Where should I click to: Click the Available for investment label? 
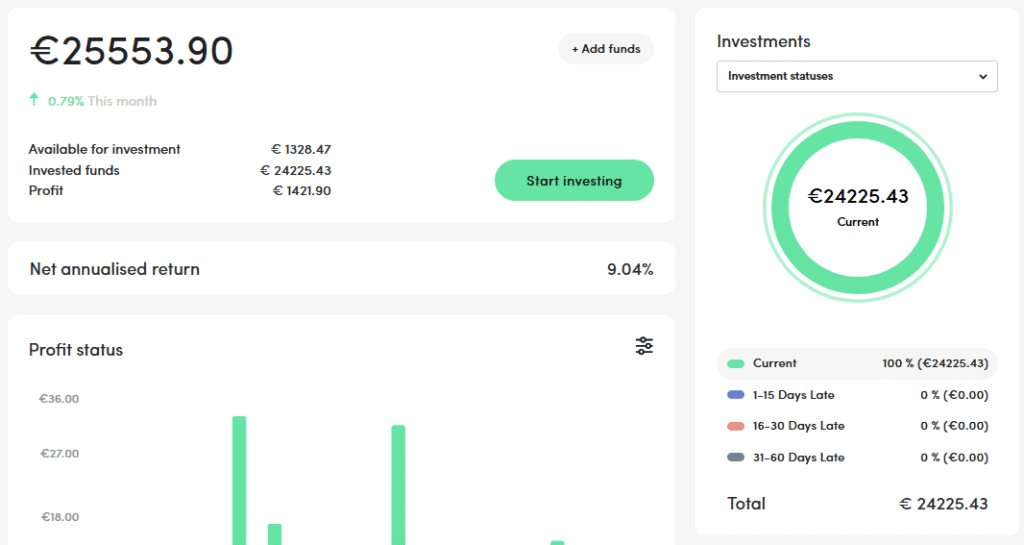pos(104,149)
